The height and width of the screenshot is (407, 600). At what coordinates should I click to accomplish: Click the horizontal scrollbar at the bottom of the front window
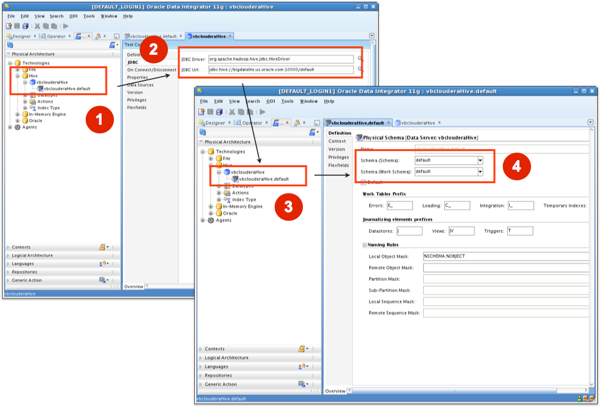click(453, 391)
